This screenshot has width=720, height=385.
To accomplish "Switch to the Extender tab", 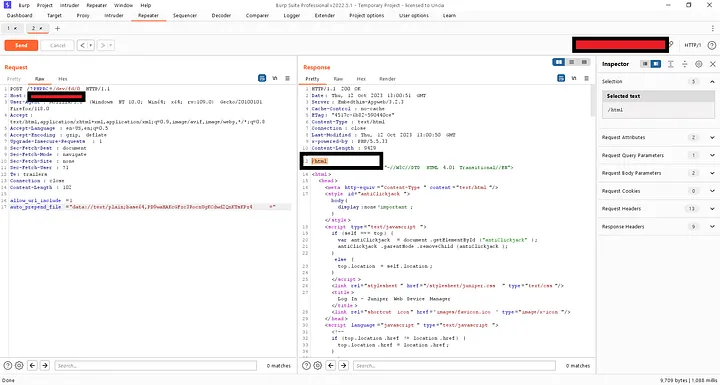I will point(325,16).
